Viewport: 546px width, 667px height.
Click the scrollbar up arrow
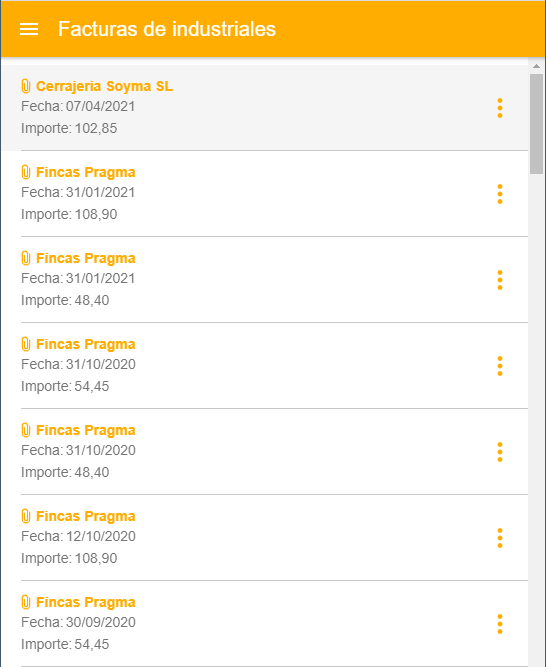click(536, 66)
